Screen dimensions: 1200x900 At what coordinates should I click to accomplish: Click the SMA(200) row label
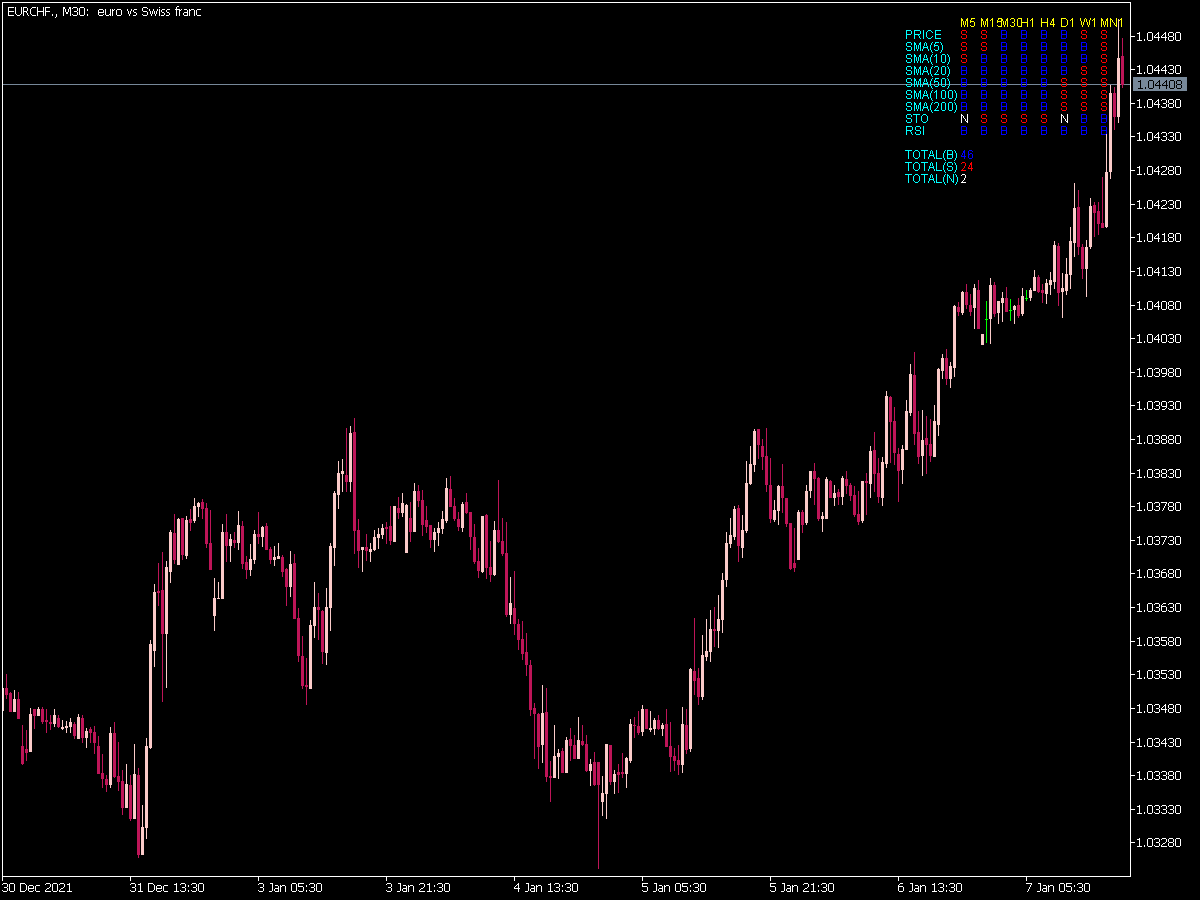[x=931, y=107]
